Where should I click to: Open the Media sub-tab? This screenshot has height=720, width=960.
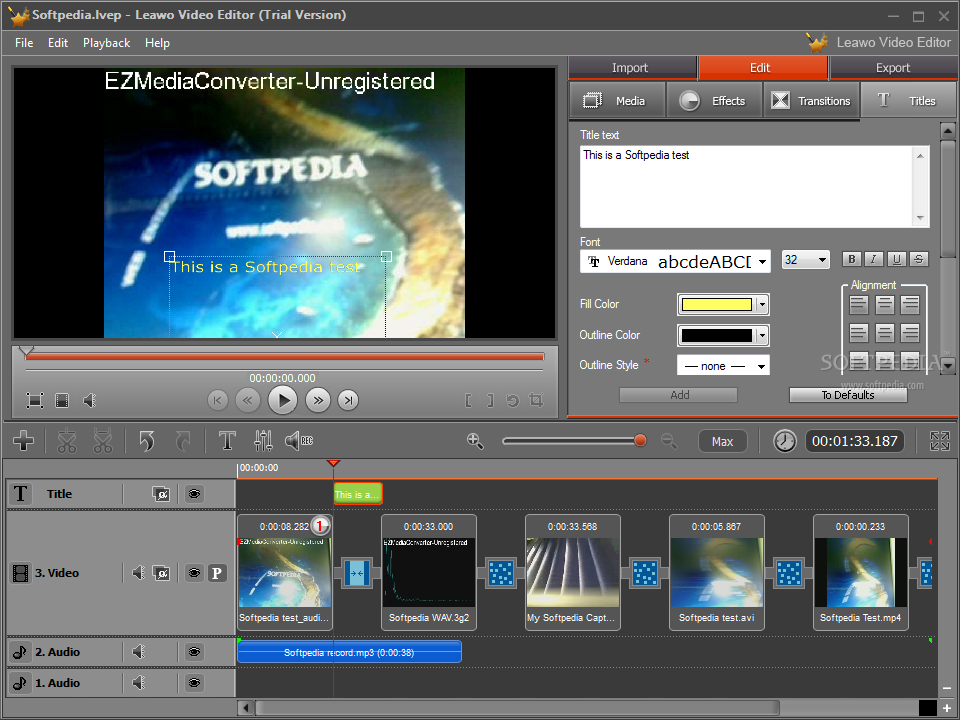(x=617, y=100)
